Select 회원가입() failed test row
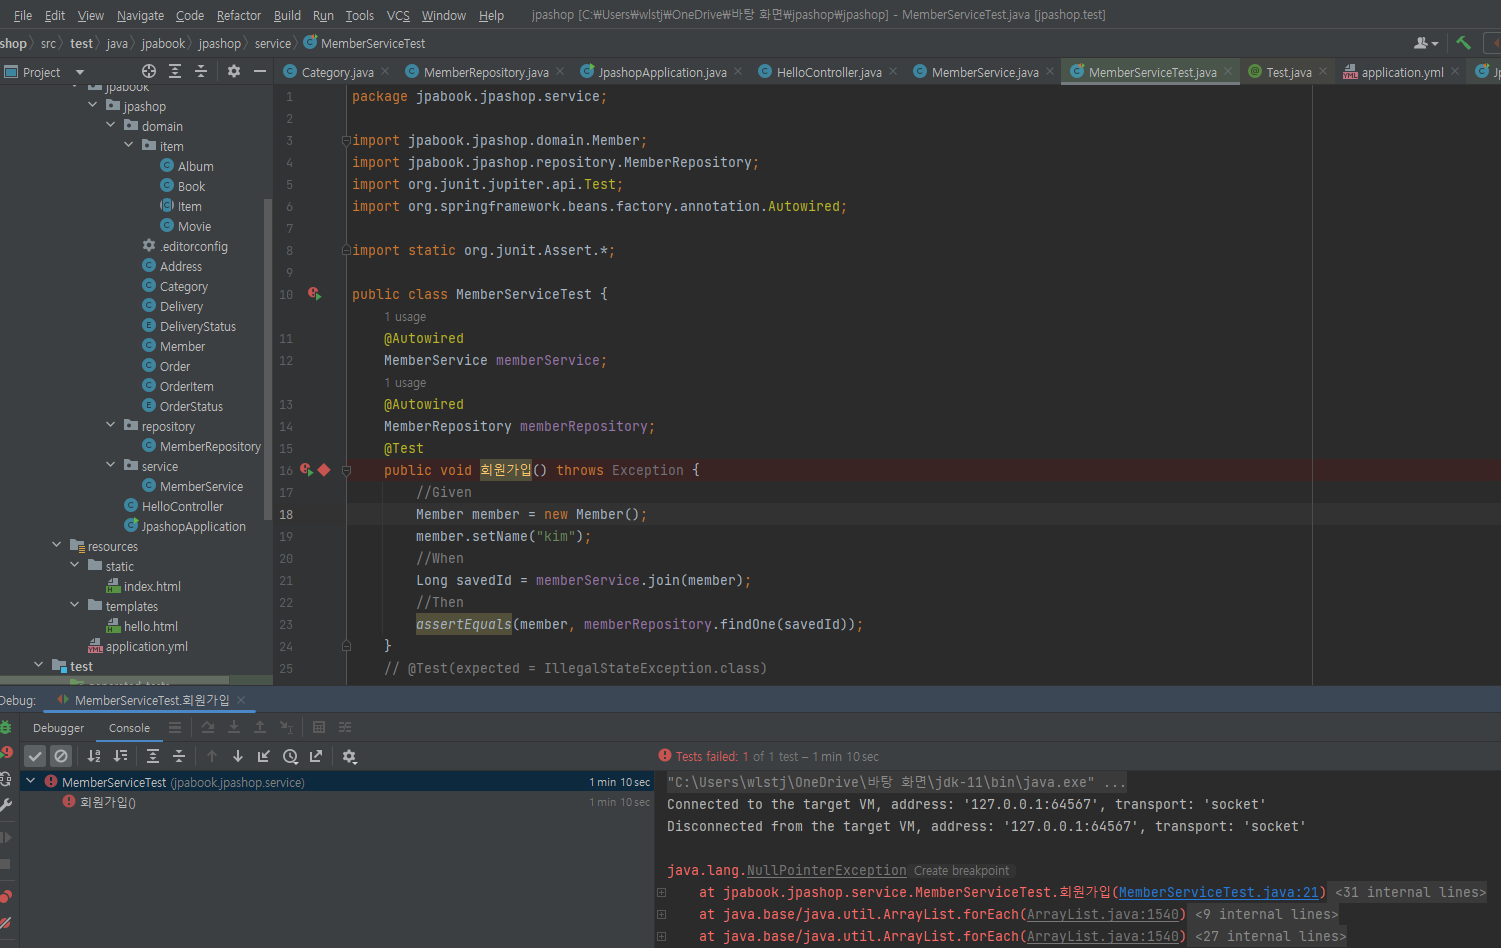Viewport: 1501px width, 948px height. [336, 802]
